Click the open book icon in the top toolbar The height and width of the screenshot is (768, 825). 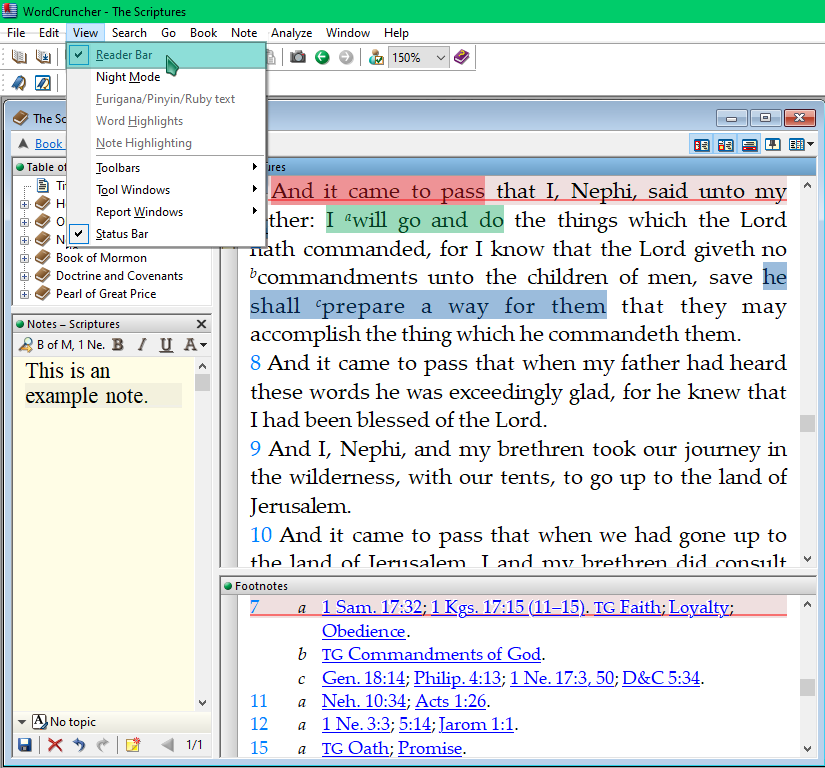(x=19, y=57)
